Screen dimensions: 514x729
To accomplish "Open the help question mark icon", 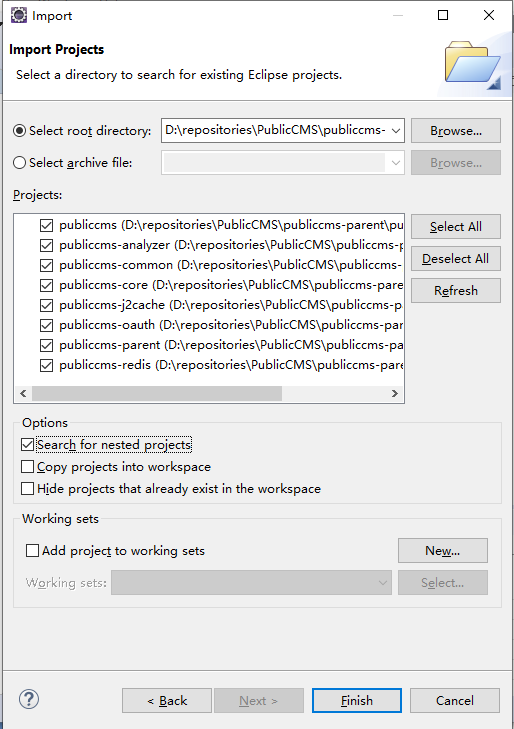I will tap(29, 699).
